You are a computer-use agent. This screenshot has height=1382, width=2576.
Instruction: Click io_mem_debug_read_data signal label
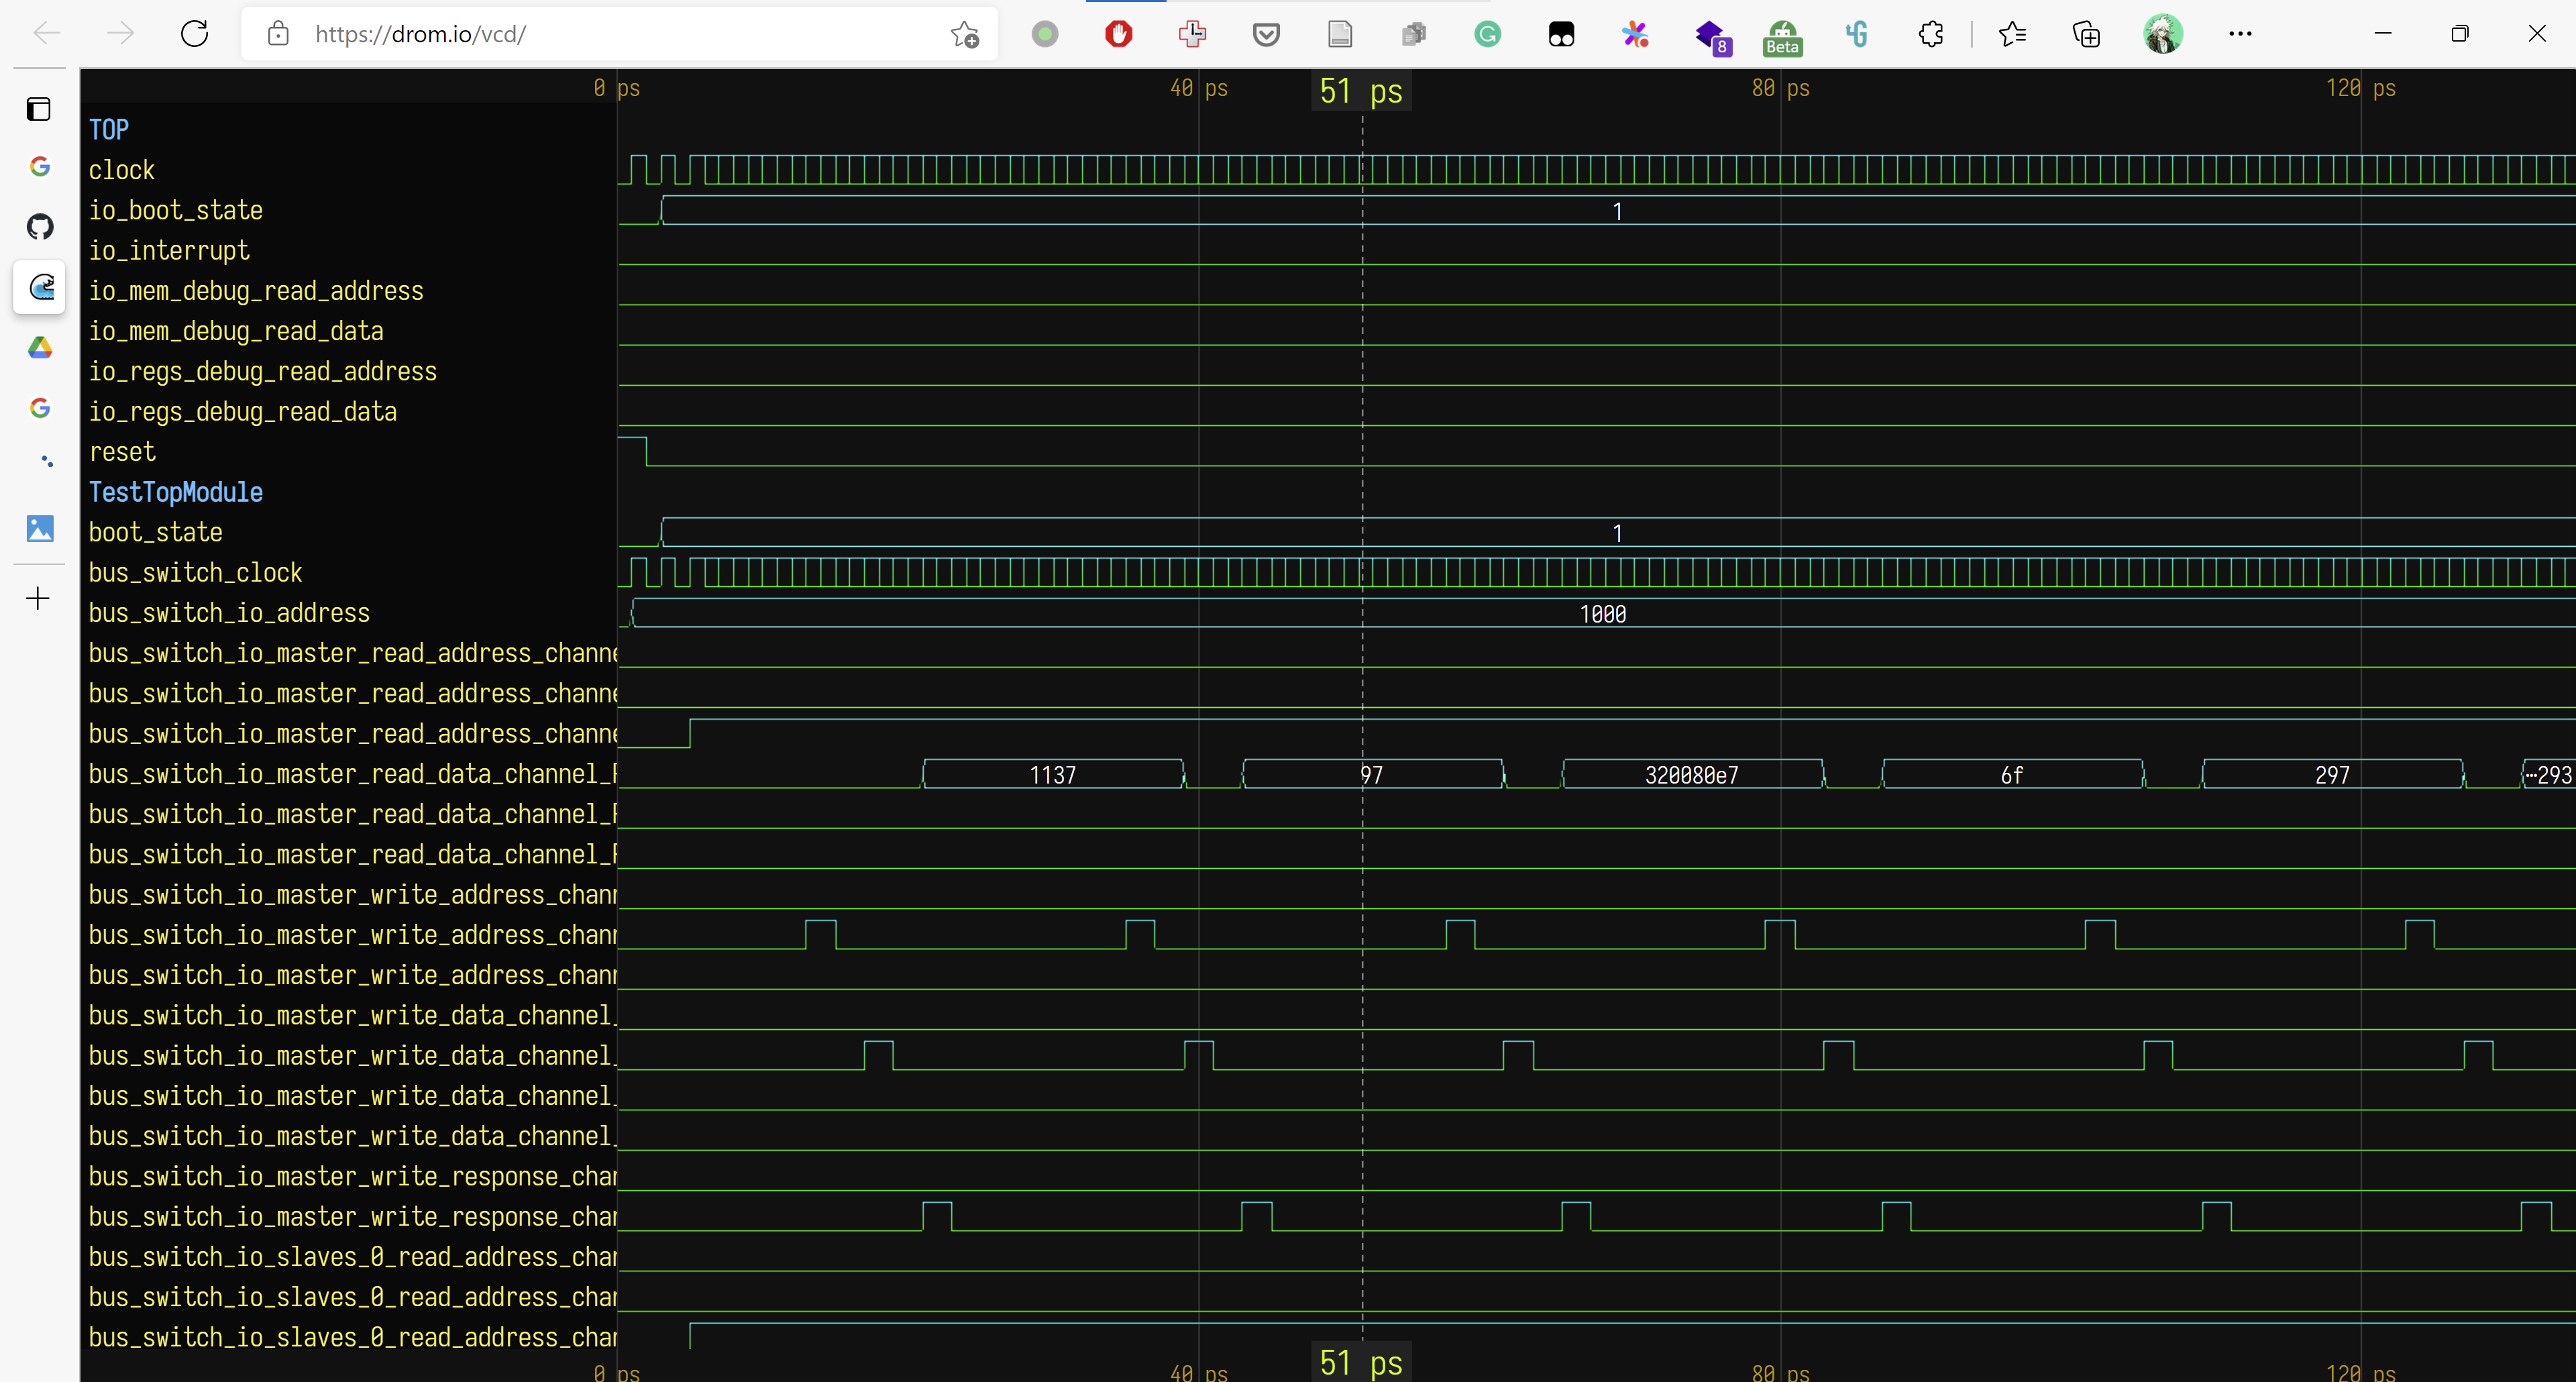coord(236,331)
